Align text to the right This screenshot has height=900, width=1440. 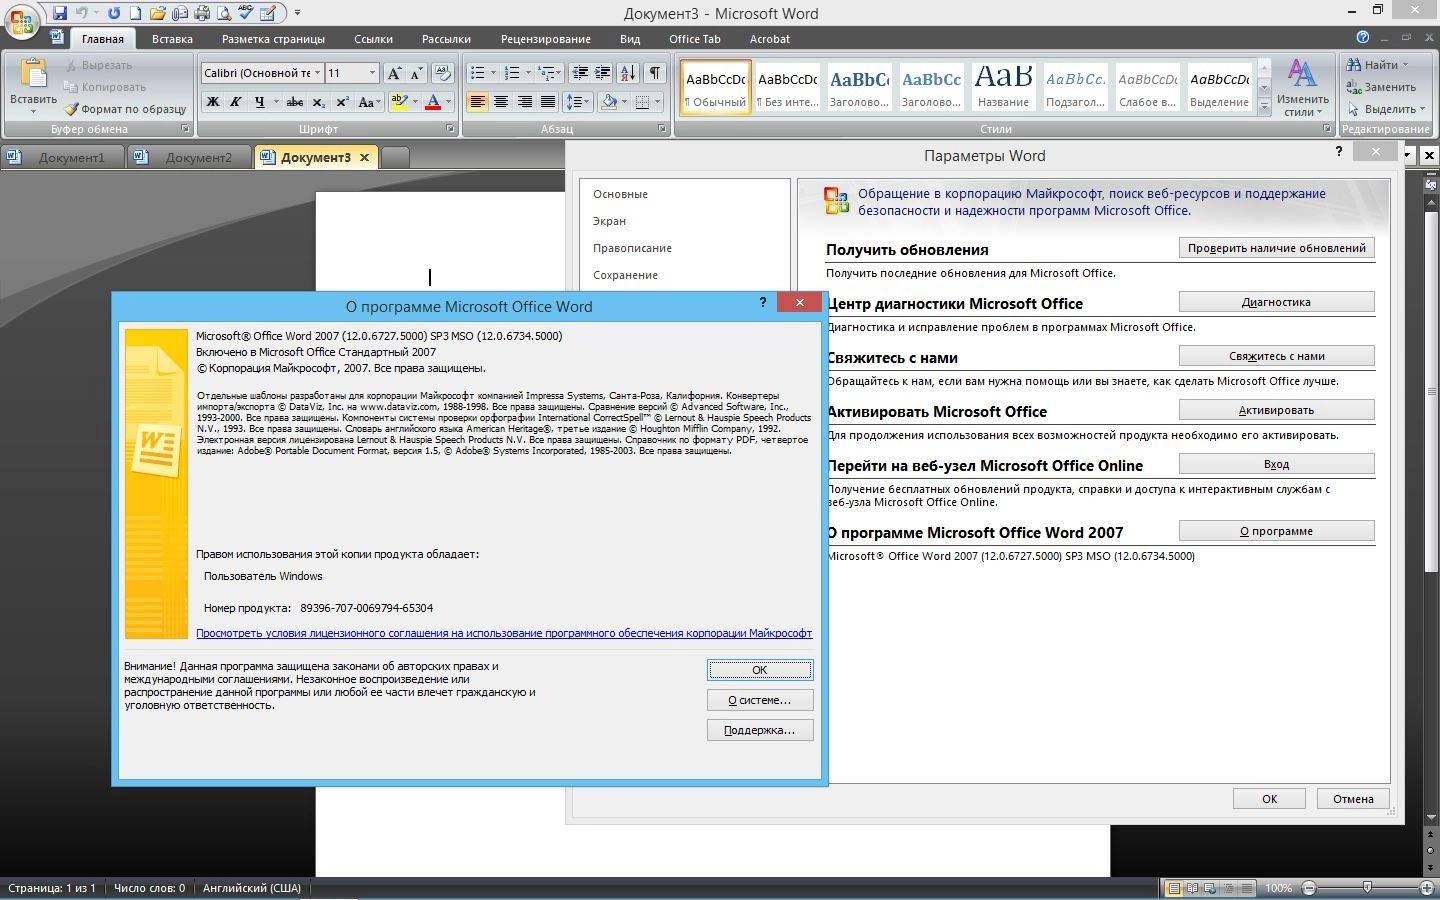point(524,102)
